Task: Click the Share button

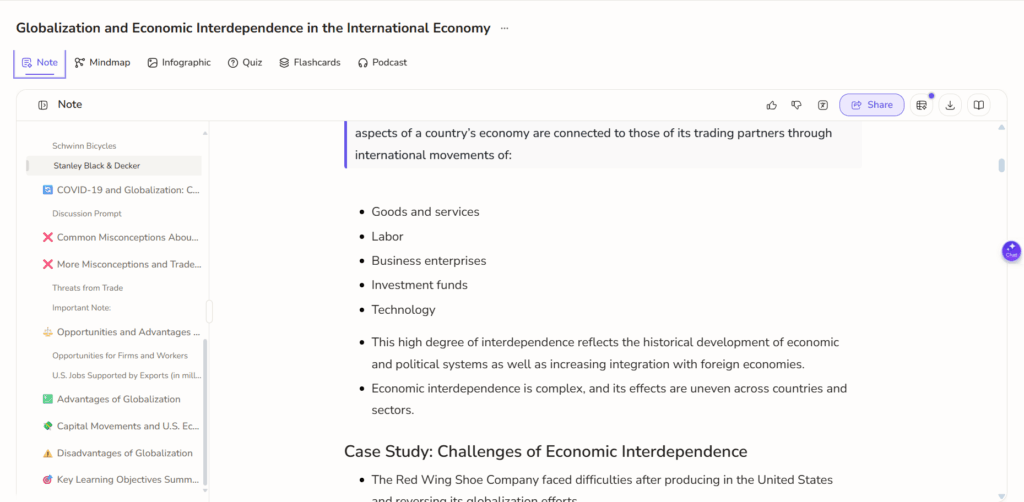Action: click(872, 105)
